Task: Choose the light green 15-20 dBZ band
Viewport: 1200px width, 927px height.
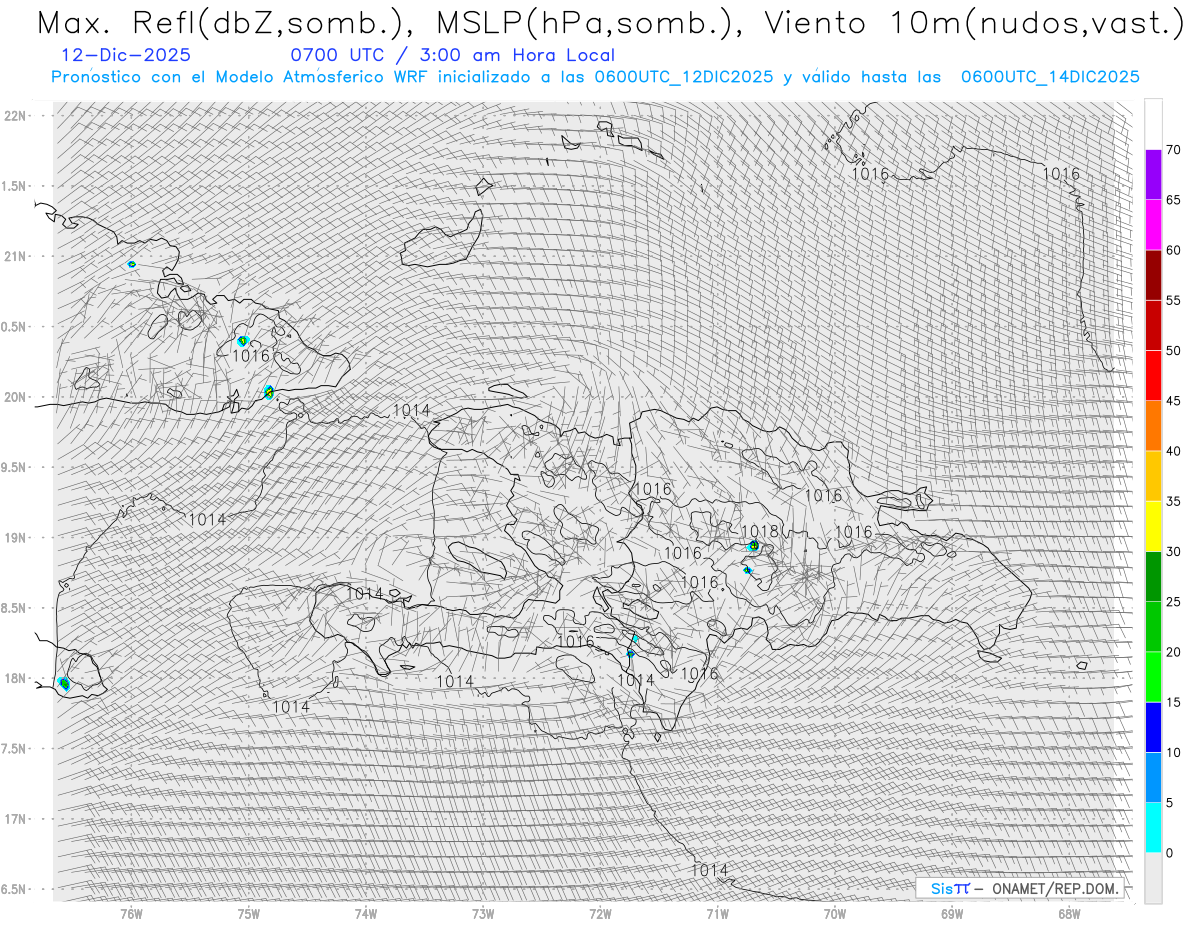Action: (x=1153, y=677)
